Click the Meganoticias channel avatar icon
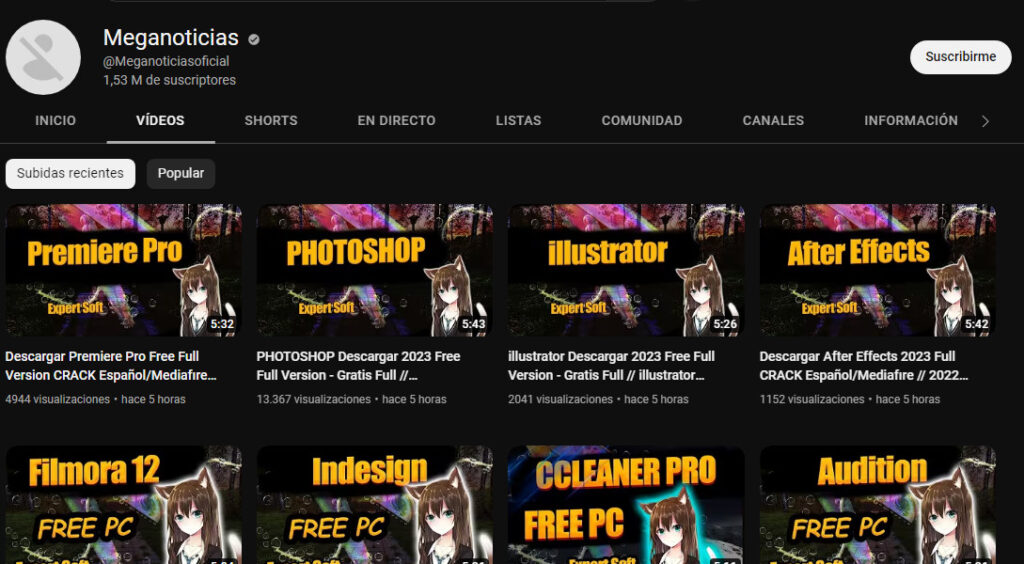The image size is (1024, 564). pos(43,57)
